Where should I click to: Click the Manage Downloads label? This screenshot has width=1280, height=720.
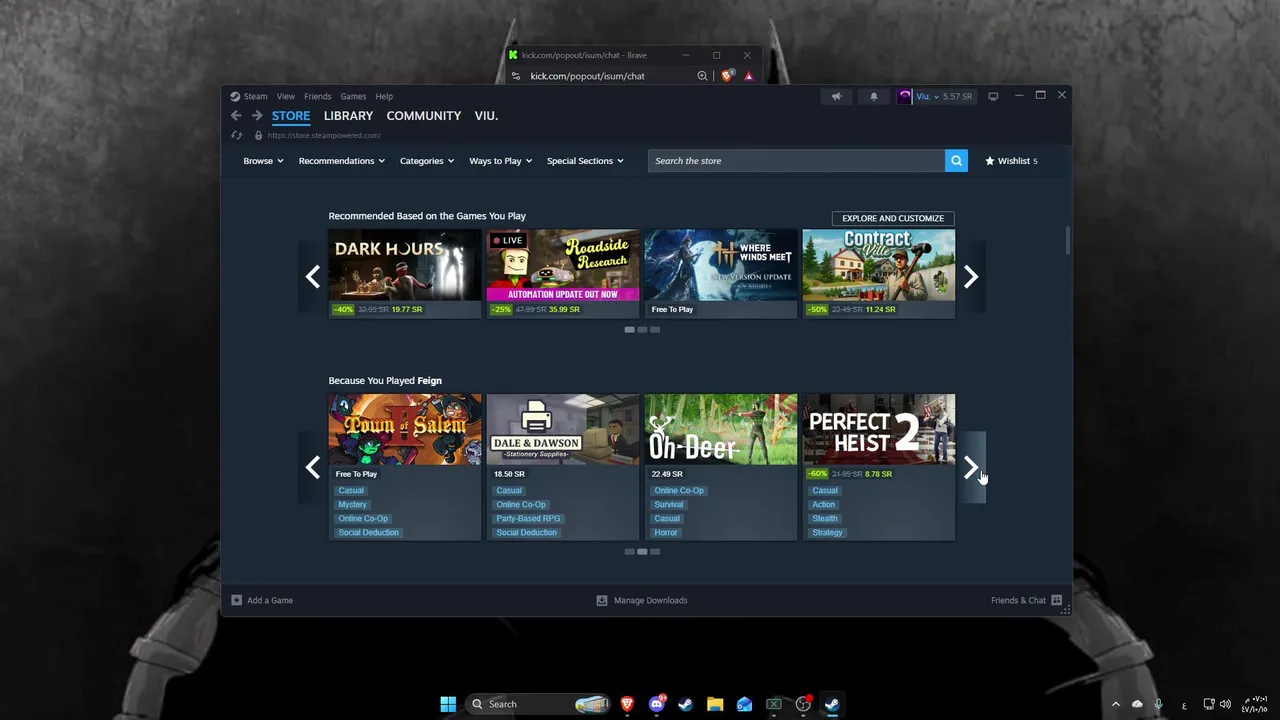[x=651, y=600]
